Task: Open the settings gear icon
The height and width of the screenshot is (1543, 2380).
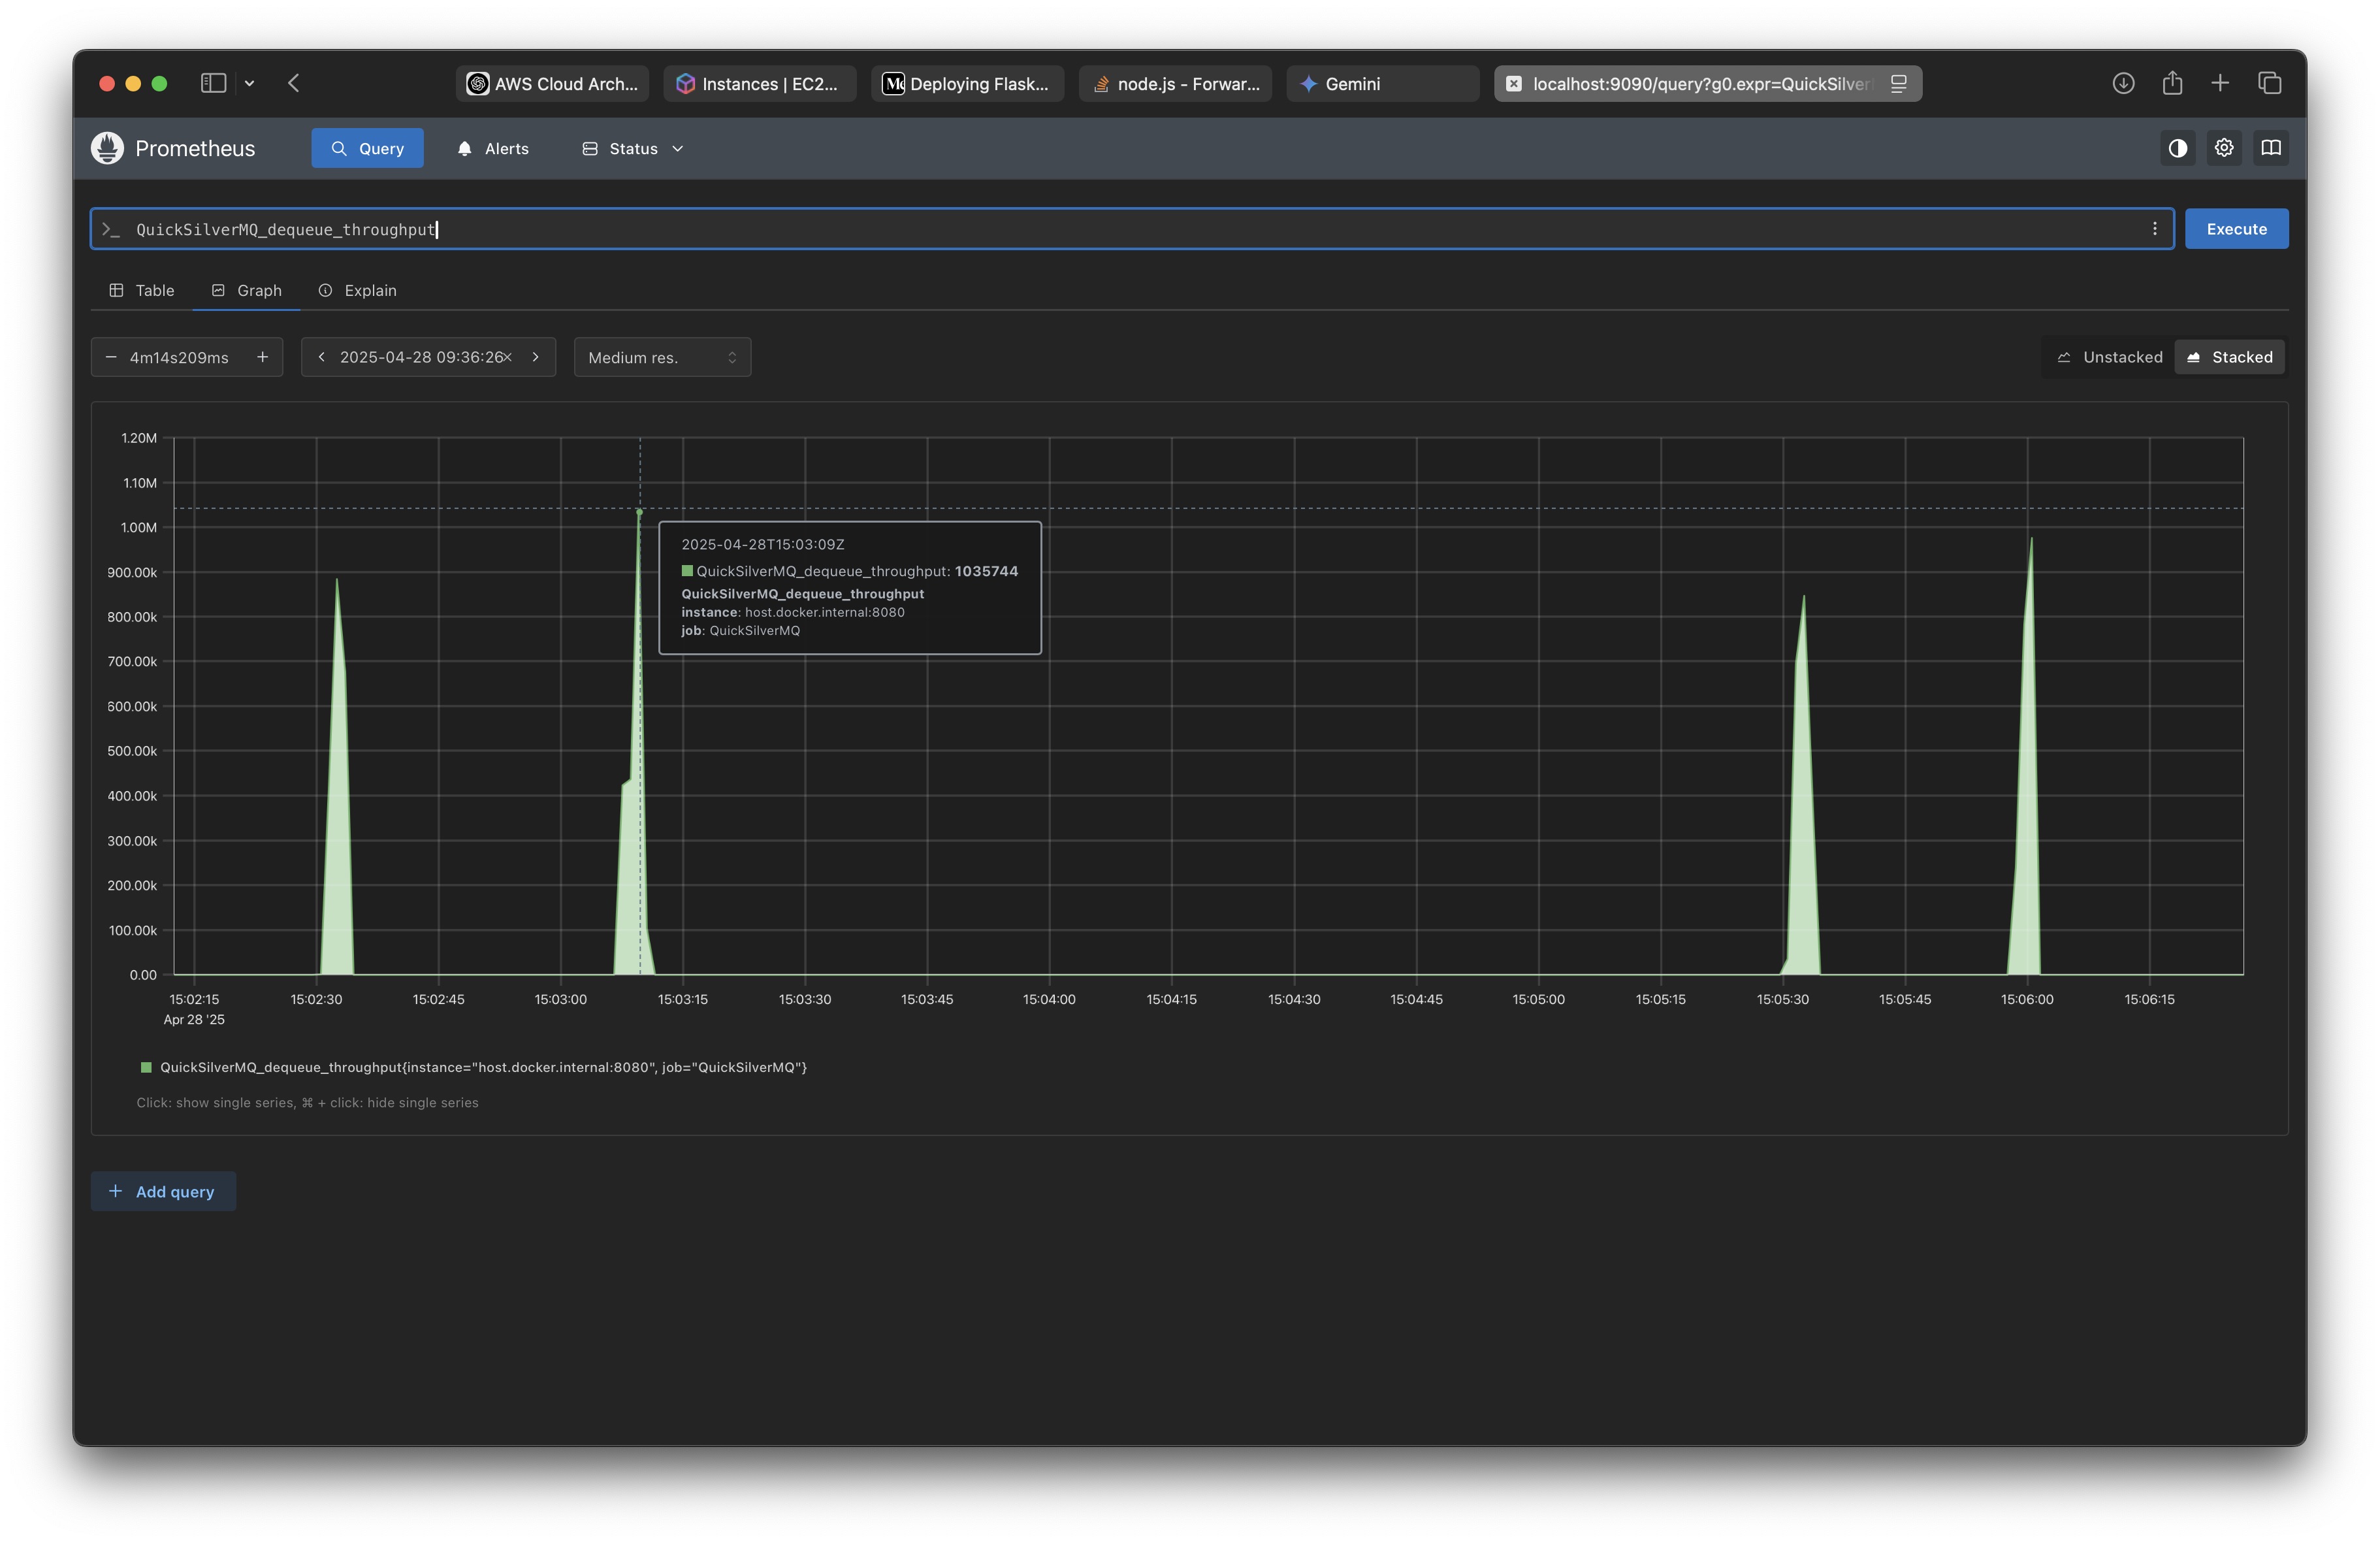Action: pyautogui.click(x=2224, y=147)
